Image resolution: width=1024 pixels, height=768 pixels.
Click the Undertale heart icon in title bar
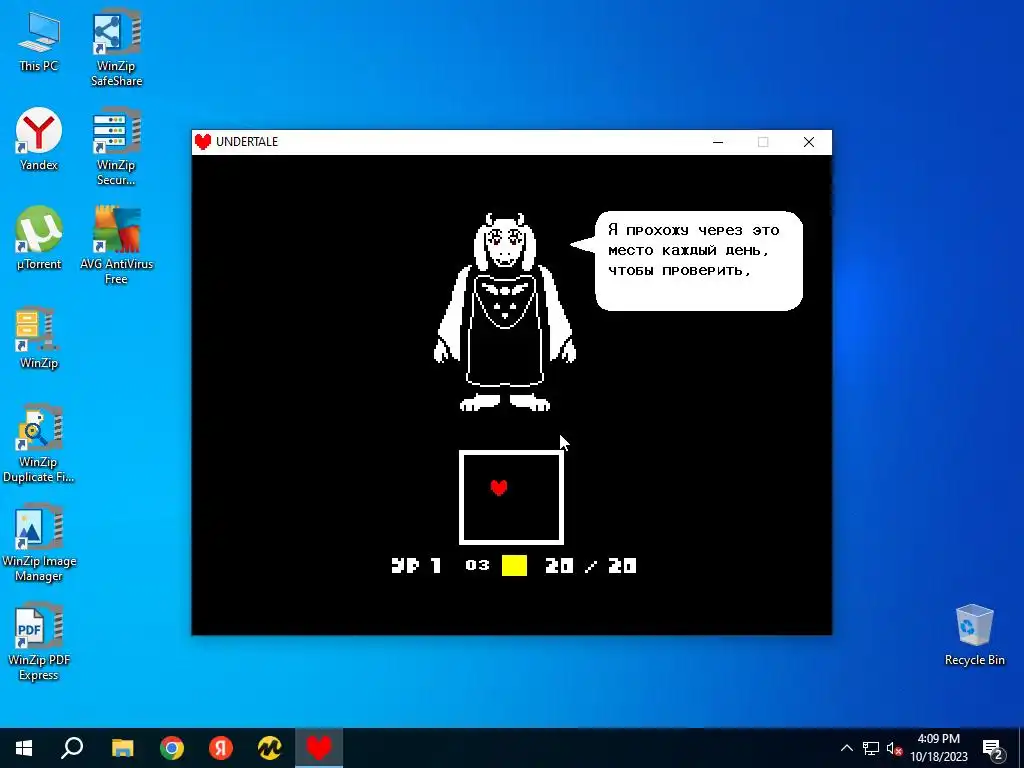click(x=203, y=142)
